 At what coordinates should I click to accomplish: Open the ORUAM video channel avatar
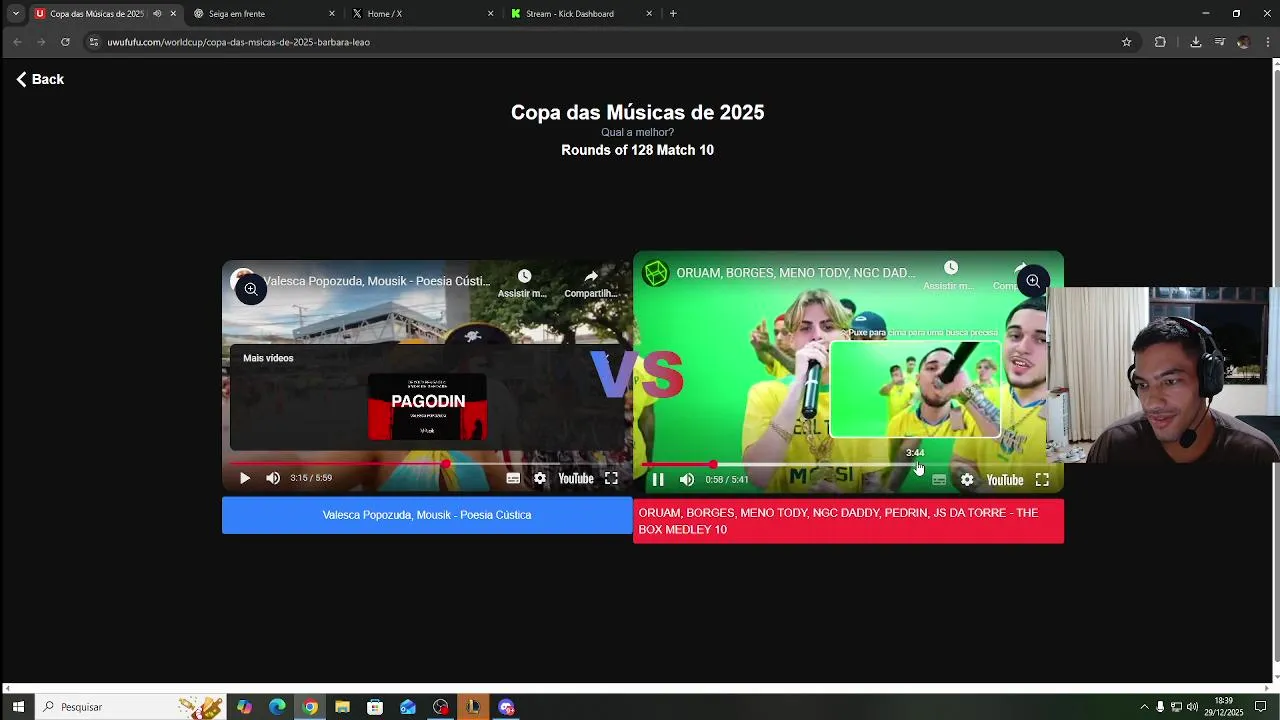click(x=655, y=273)
